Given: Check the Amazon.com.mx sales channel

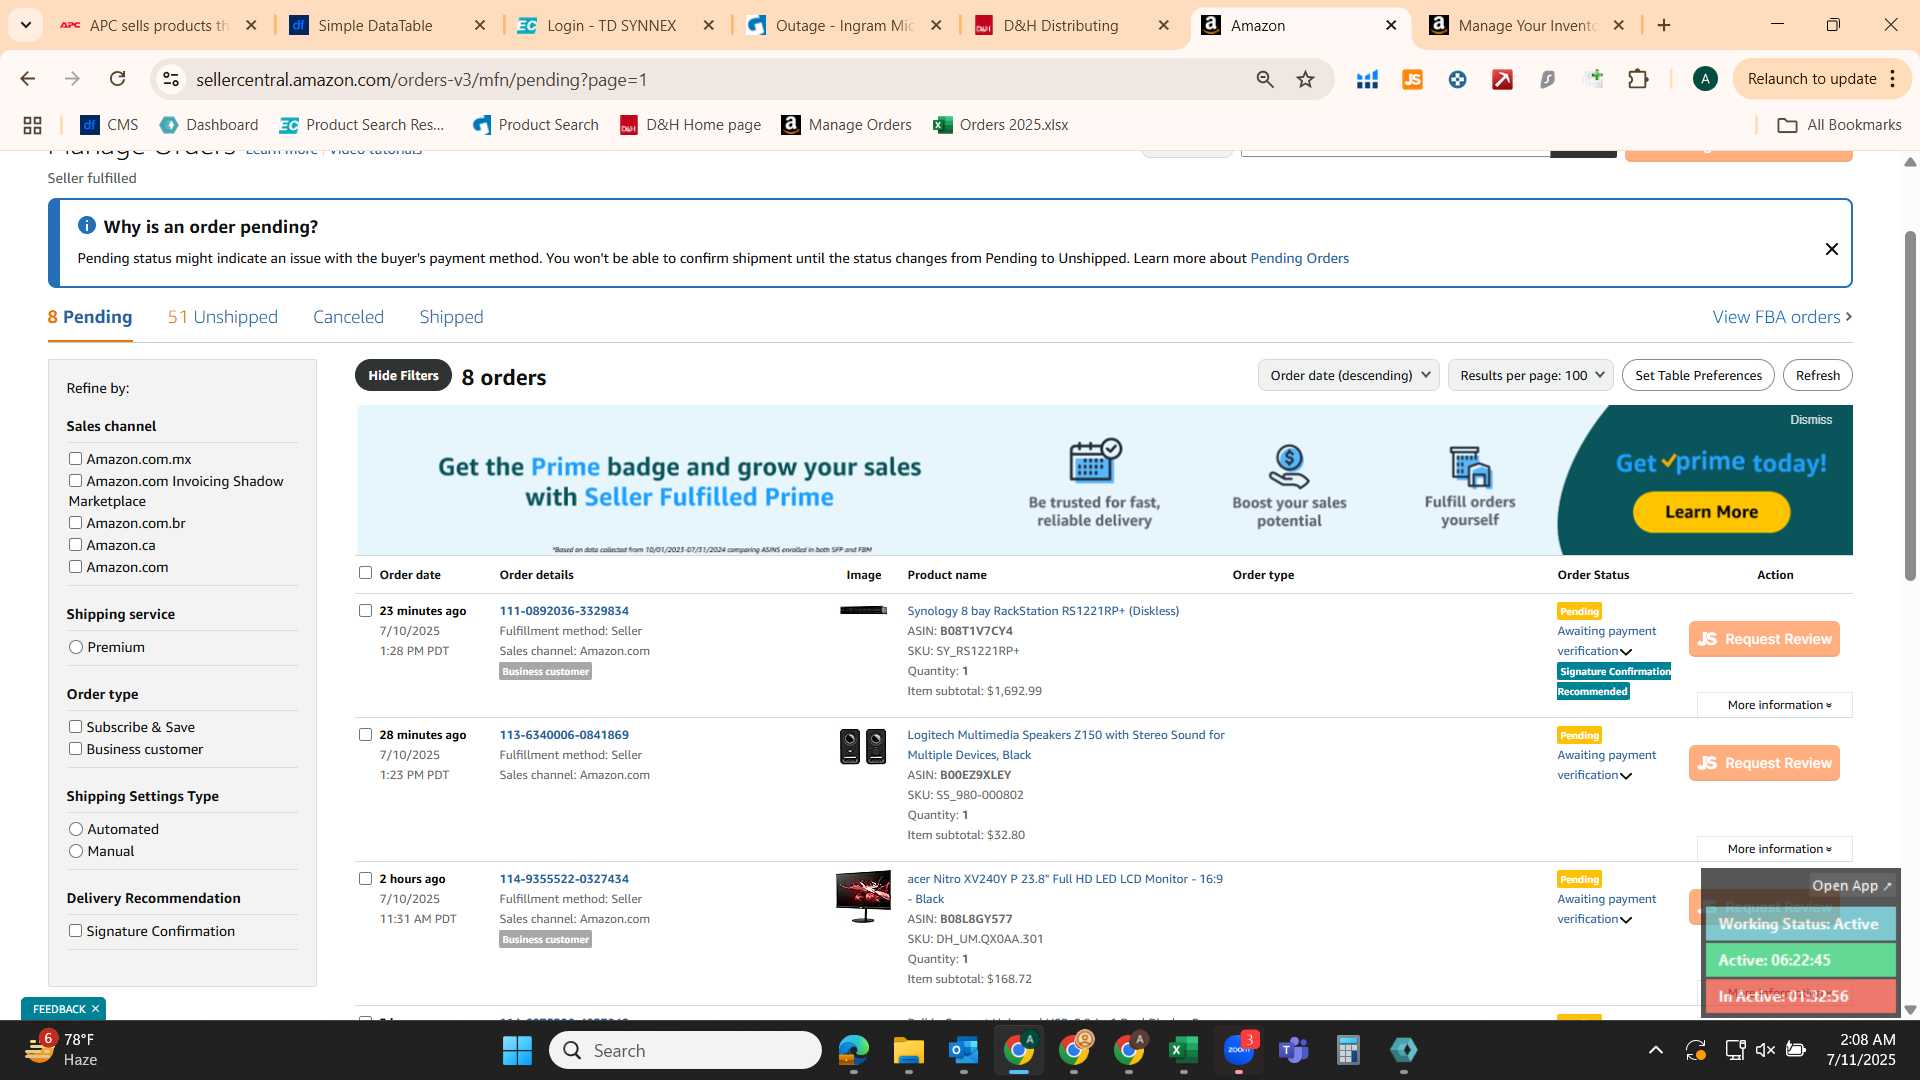Looking at the screenshot, I should coord(75,459).
